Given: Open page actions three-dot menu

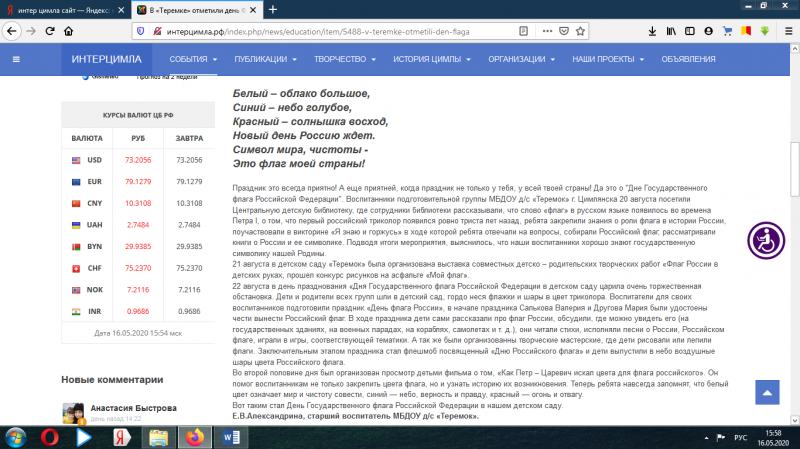Looking at the screenshot, I should (x=547, y=32).
